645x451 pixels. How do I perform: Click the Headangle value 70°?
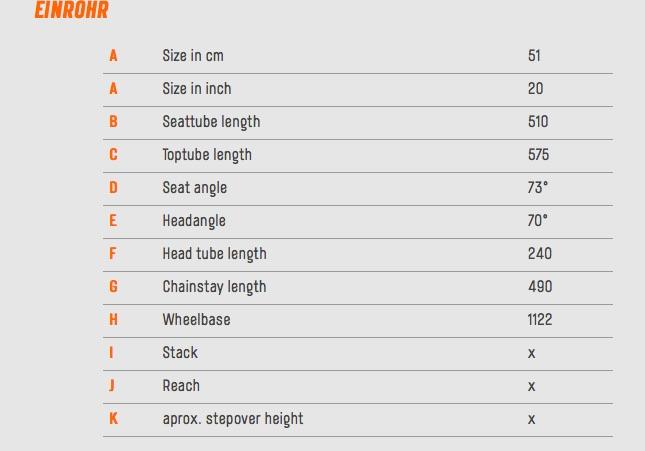[x=538, y=221]
